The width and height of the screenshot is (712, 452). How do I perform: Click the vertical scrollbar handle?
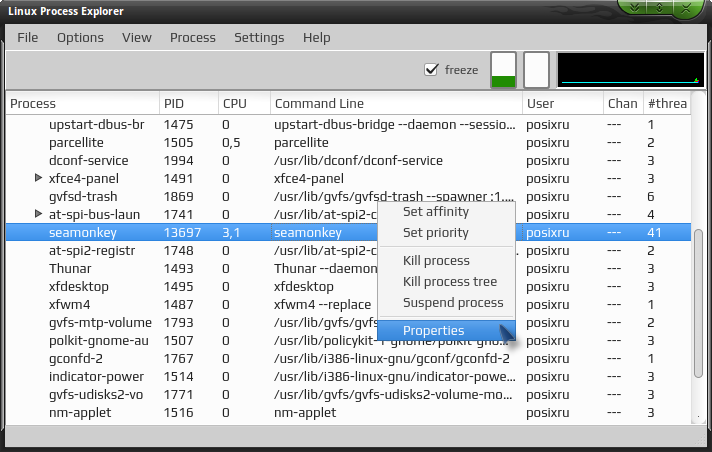point(699,303)
